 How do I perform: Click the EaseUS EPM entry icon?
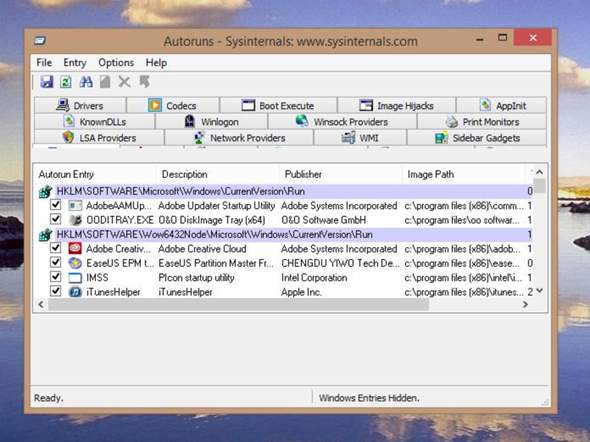pyautogui.click(x=75, y=263)
